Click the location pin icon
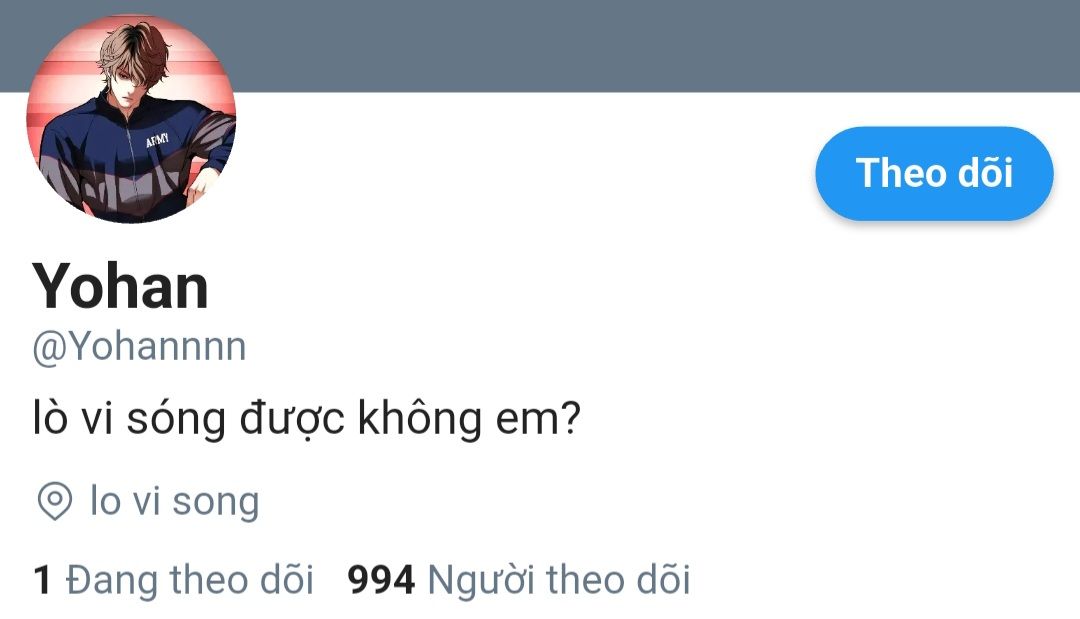This screenshot has width=1080, height=619. (54, 501)
